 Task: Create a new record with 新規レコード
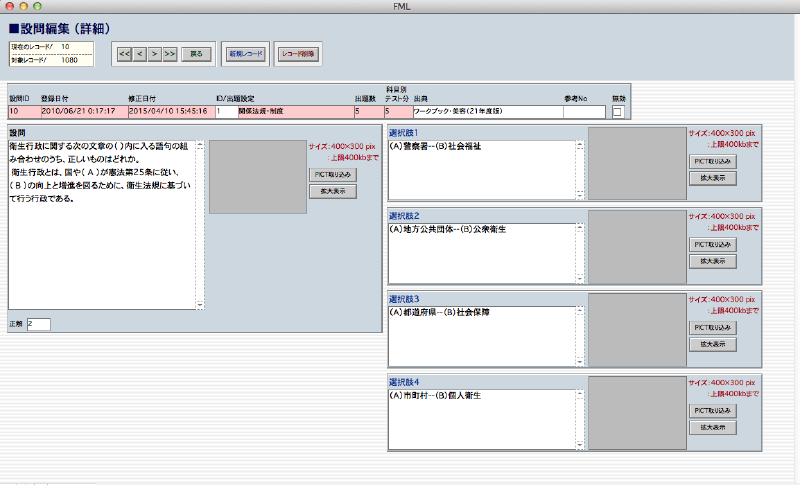click(246, 54)
